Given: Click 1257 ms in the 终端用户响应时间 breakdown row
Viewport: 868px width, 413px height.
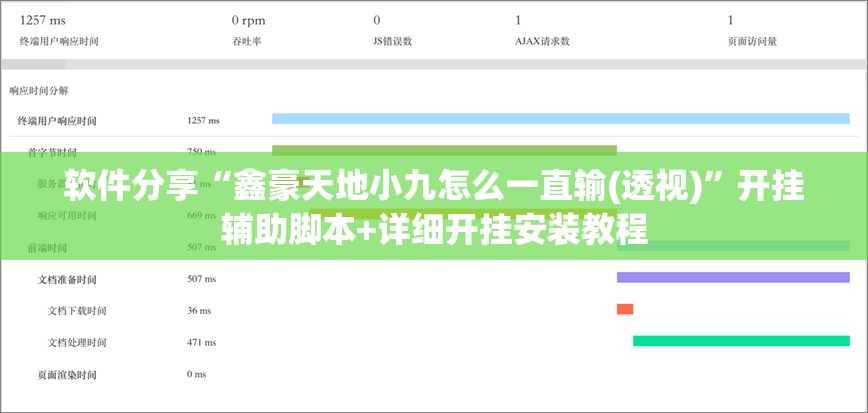Looking at the screenshot, I should point(203,120).
